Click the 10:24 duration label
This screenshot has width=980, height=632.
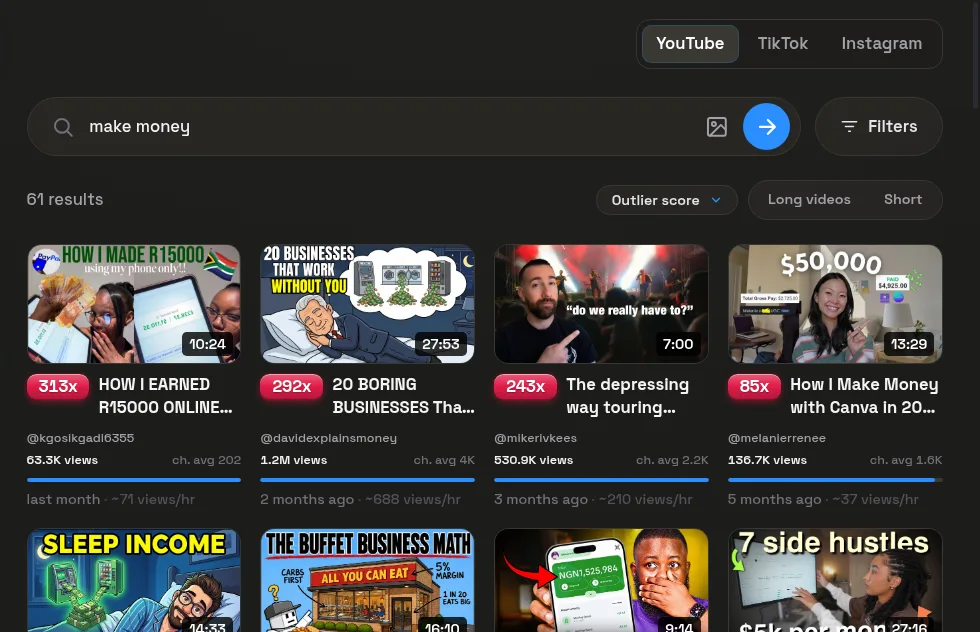click(x=208, y=344)
